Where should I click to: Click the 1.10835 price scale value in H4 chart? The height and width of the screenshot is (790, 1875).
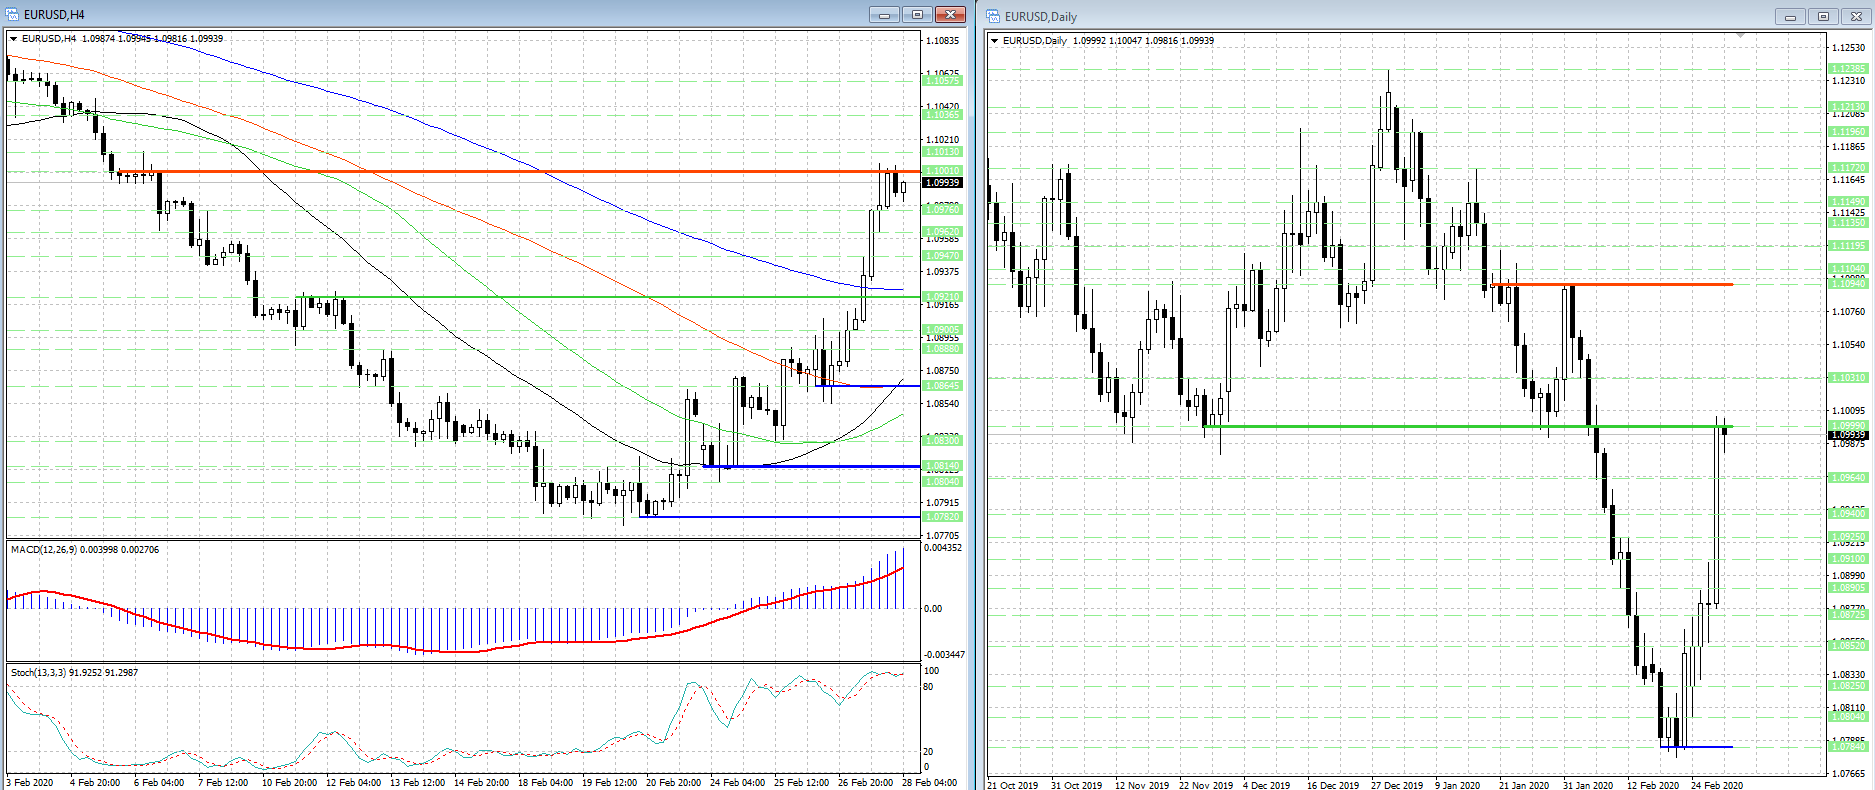[x=943, y=41]
